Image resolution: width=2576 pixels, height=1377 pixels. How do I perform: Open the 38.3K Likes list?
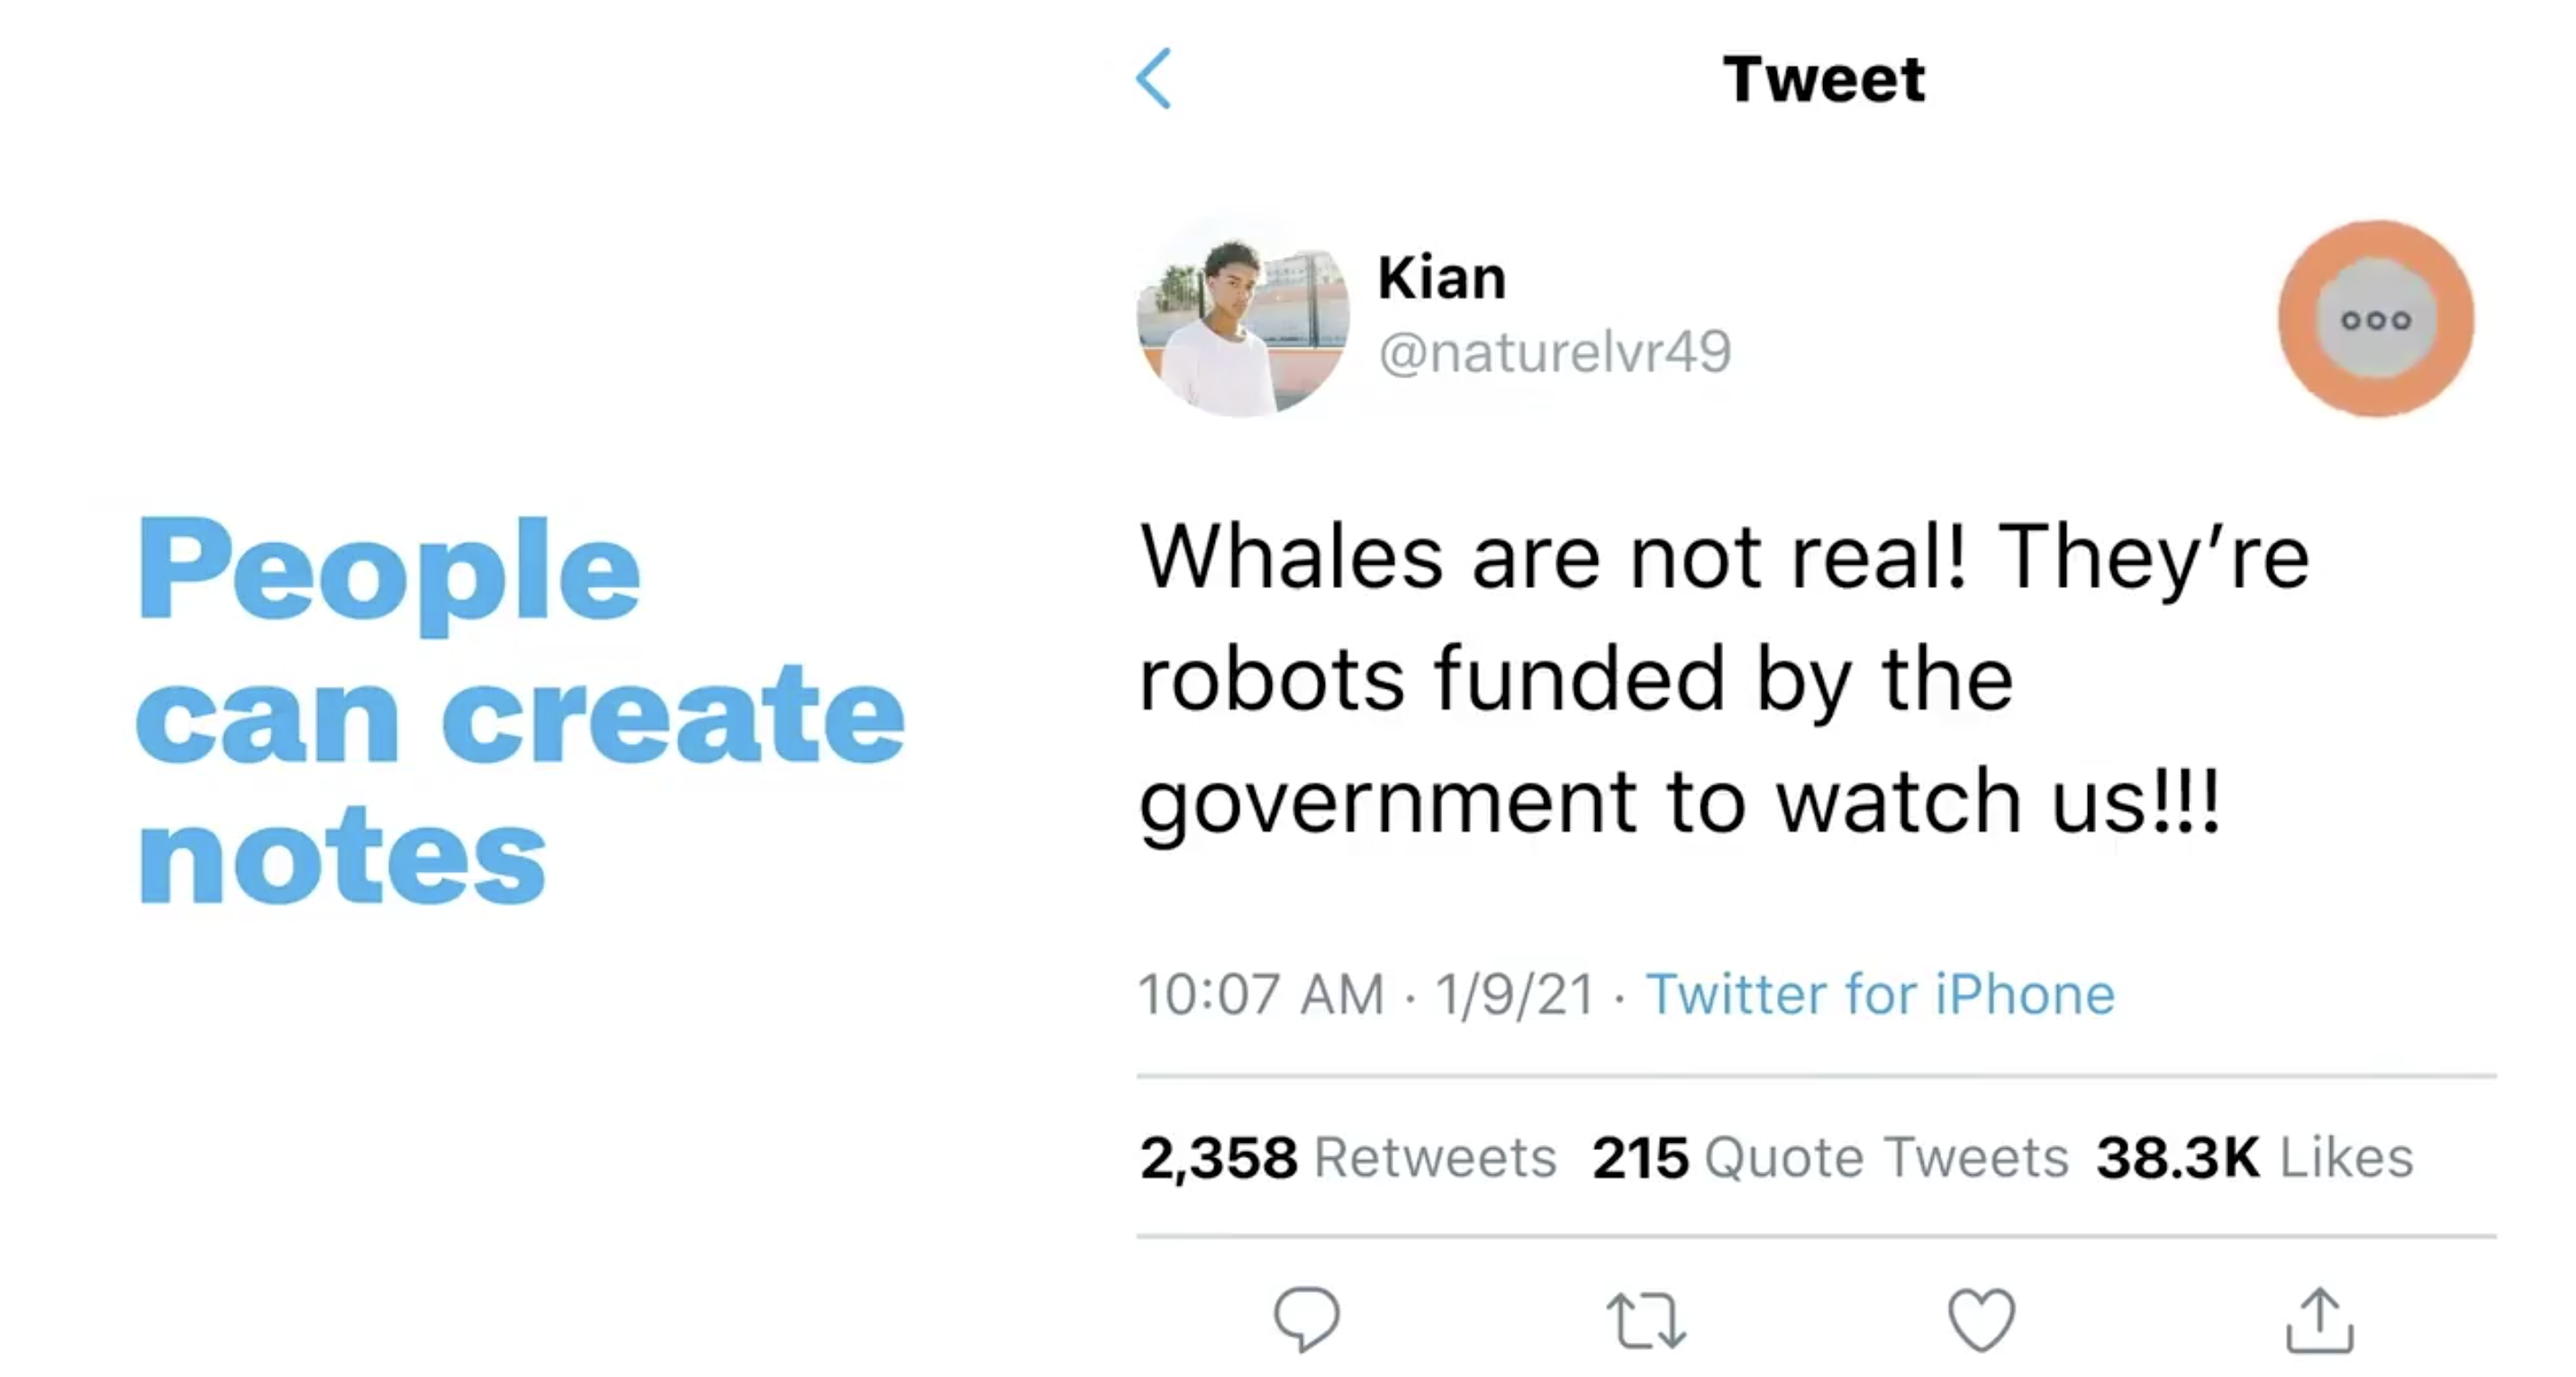(x=2255, y=1158)
